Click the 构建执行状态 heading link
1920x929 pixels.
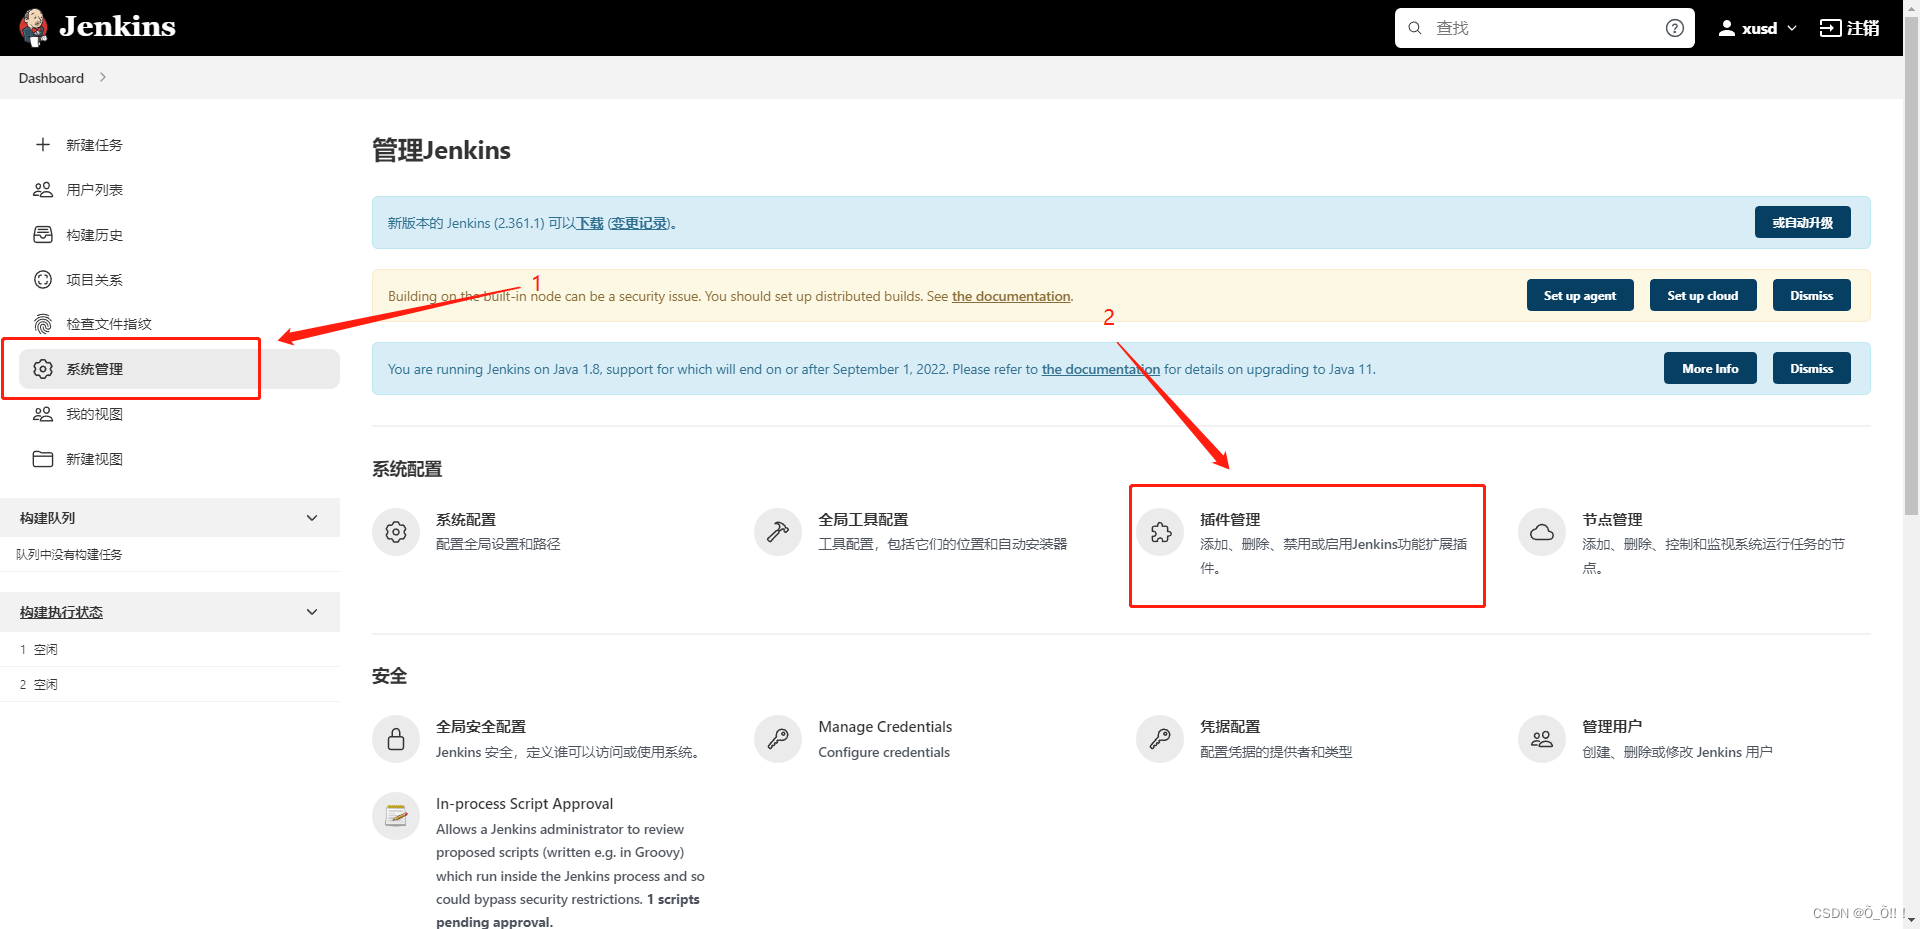[61, 612]
